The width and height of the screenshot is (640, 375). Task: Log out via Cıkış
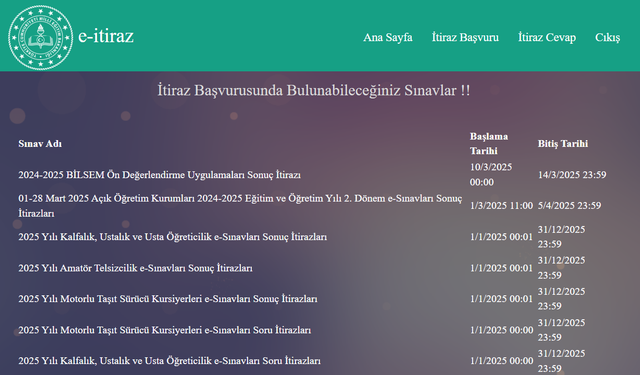(607, 37)
